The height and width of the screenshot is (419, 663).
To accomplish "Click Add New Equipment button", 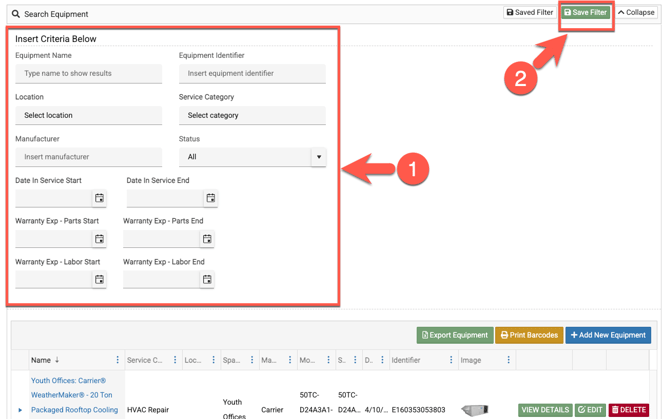I will click(608, 335).
